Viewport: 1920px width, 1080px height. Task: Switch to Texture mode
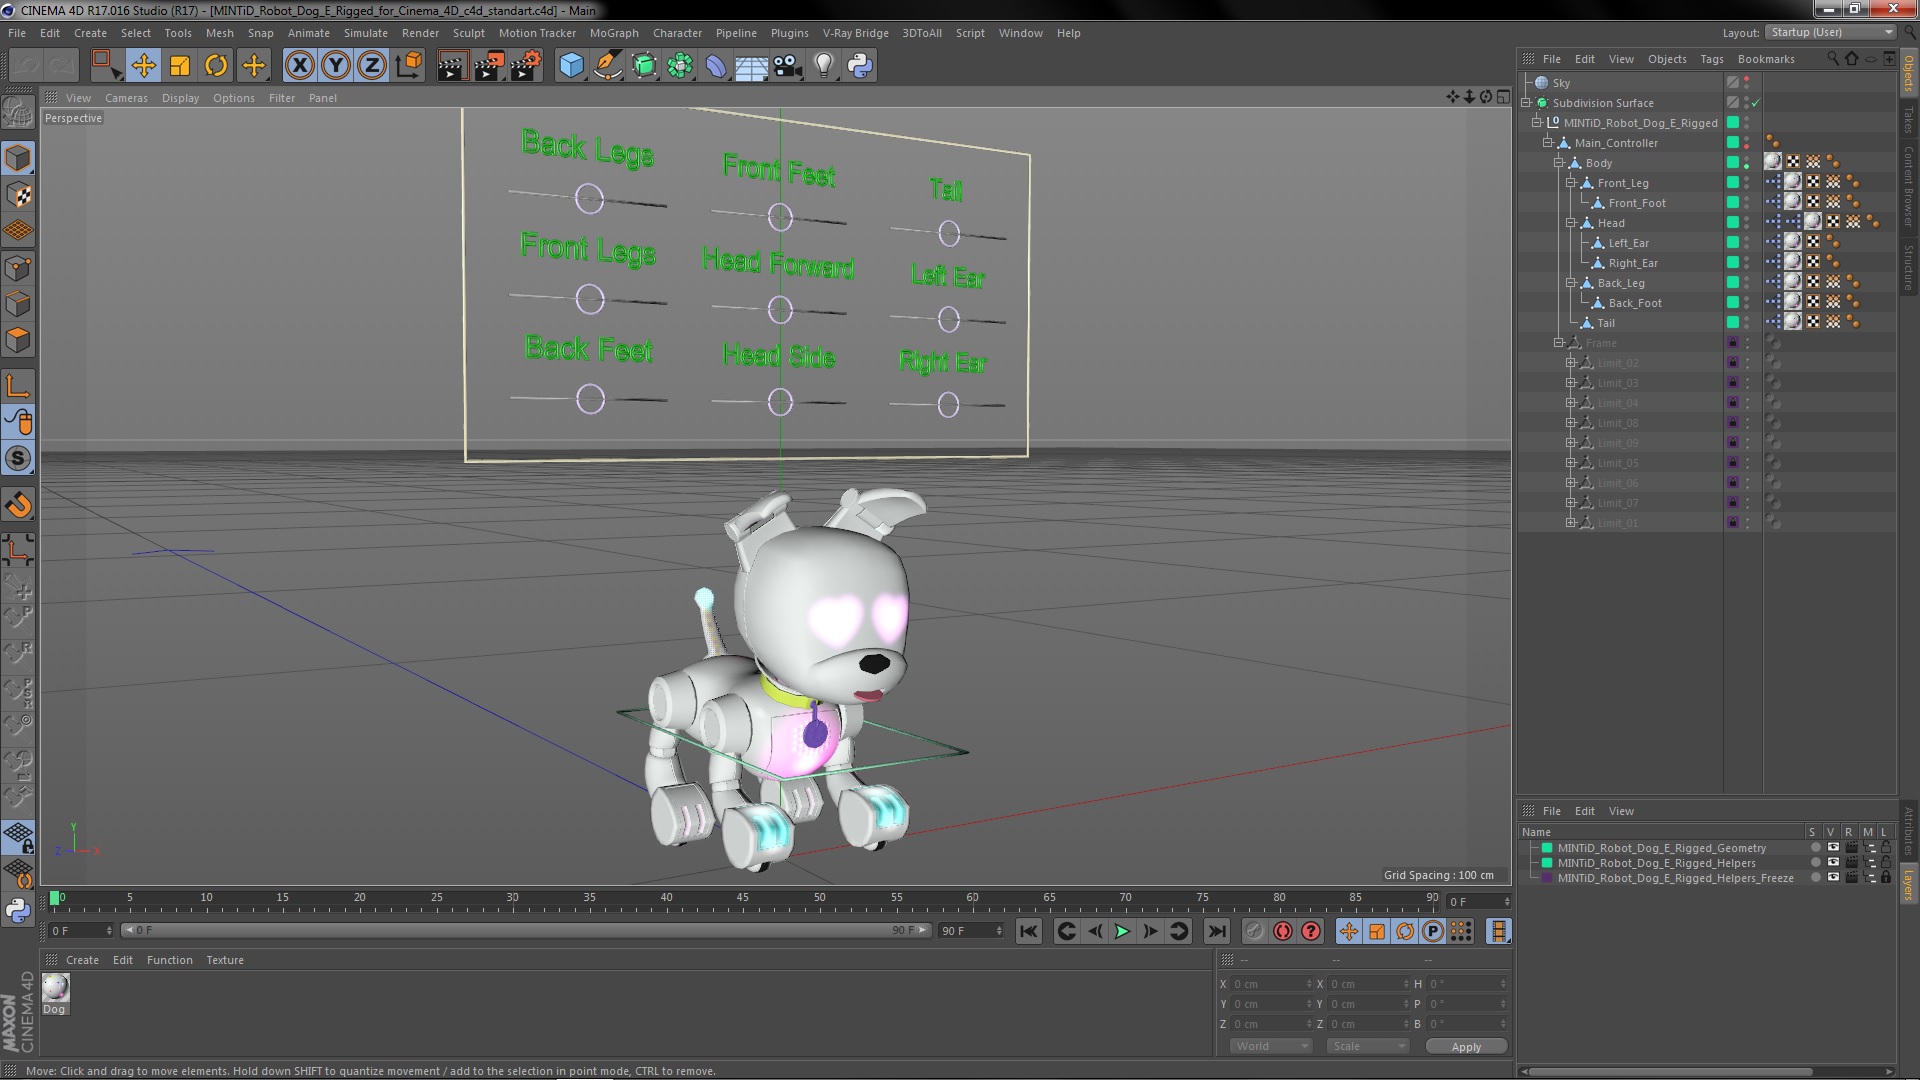(x=18, y=195)
